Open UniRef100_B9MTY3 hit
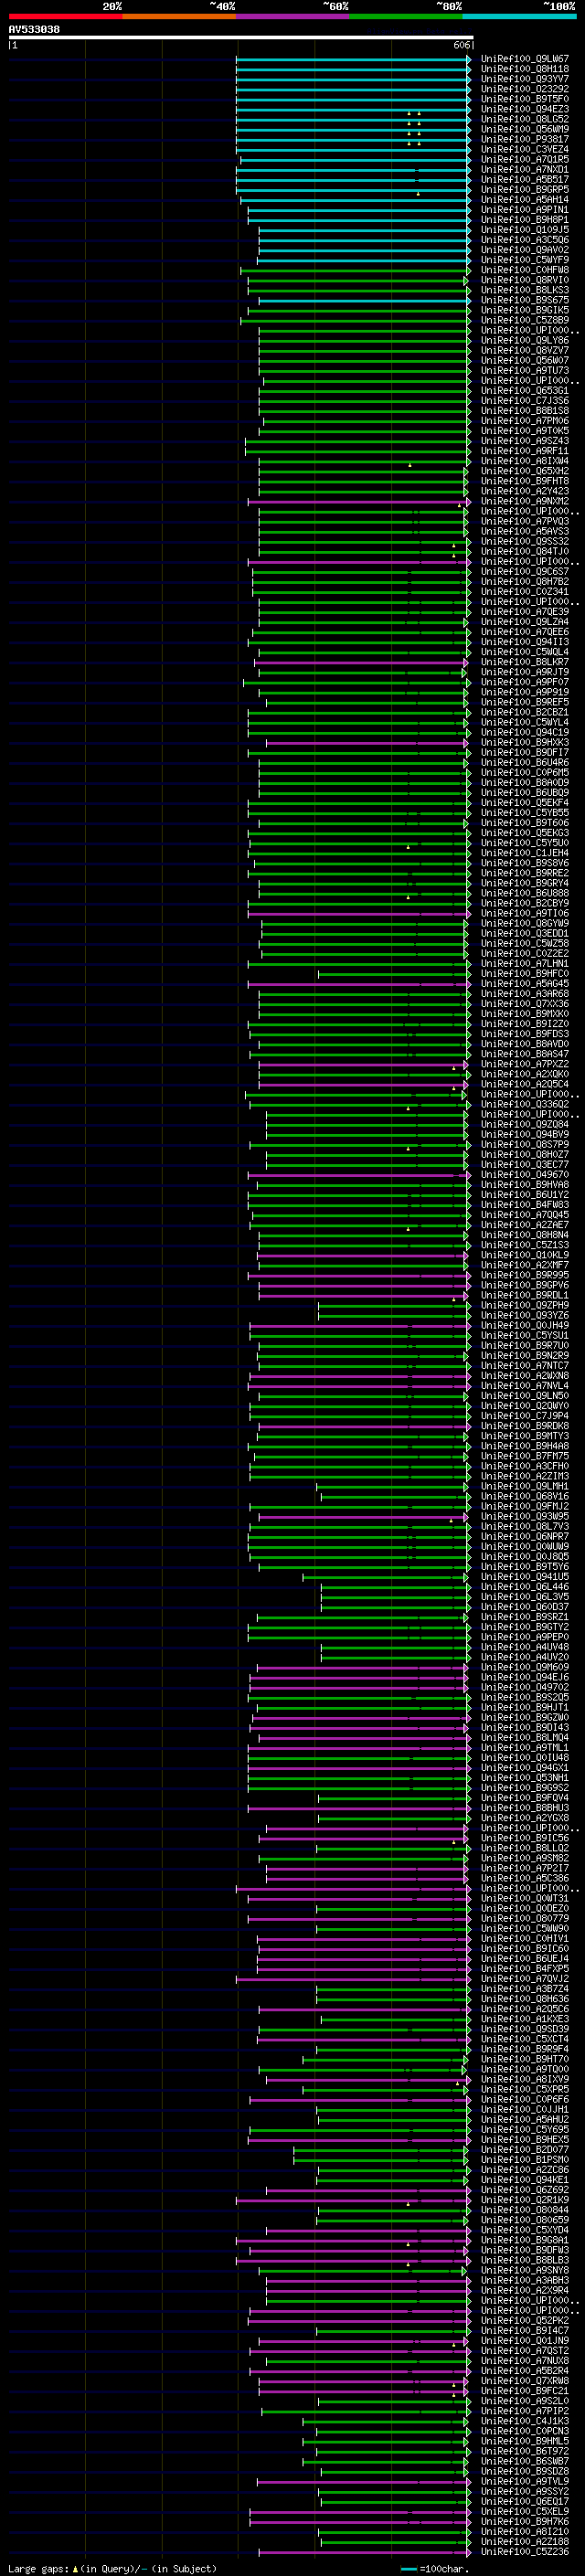Screen dimensions: 585x2576 [x=525, y=1436]
